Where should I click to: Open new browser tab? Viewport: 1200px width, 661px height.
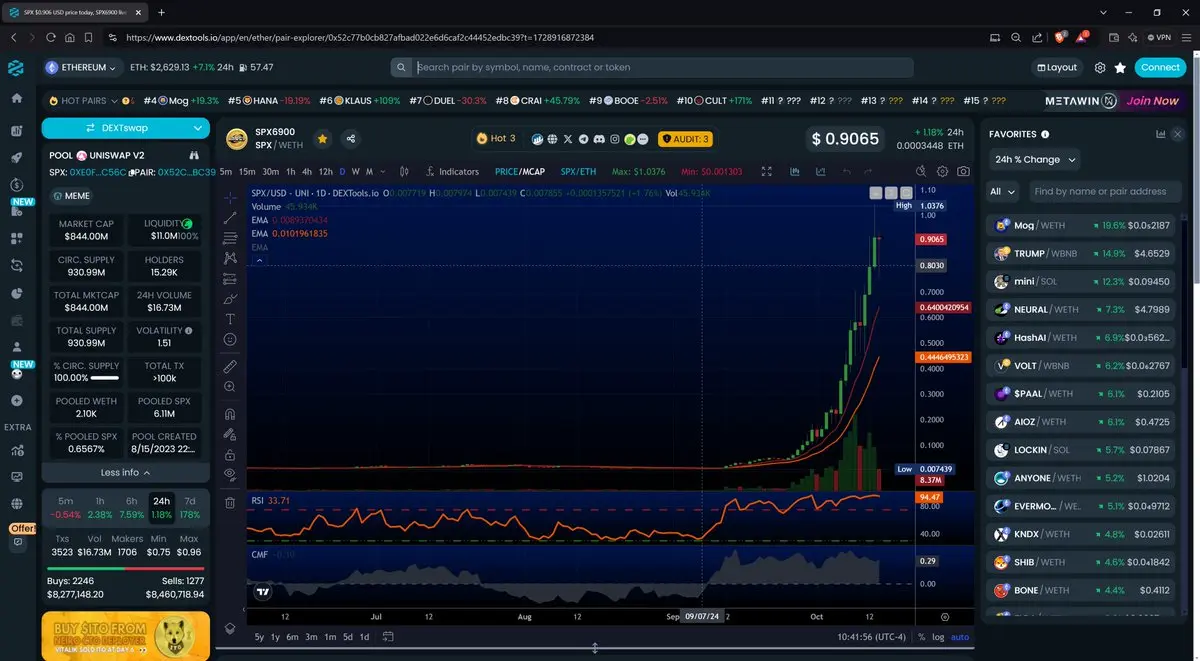(x=162, y=13)
